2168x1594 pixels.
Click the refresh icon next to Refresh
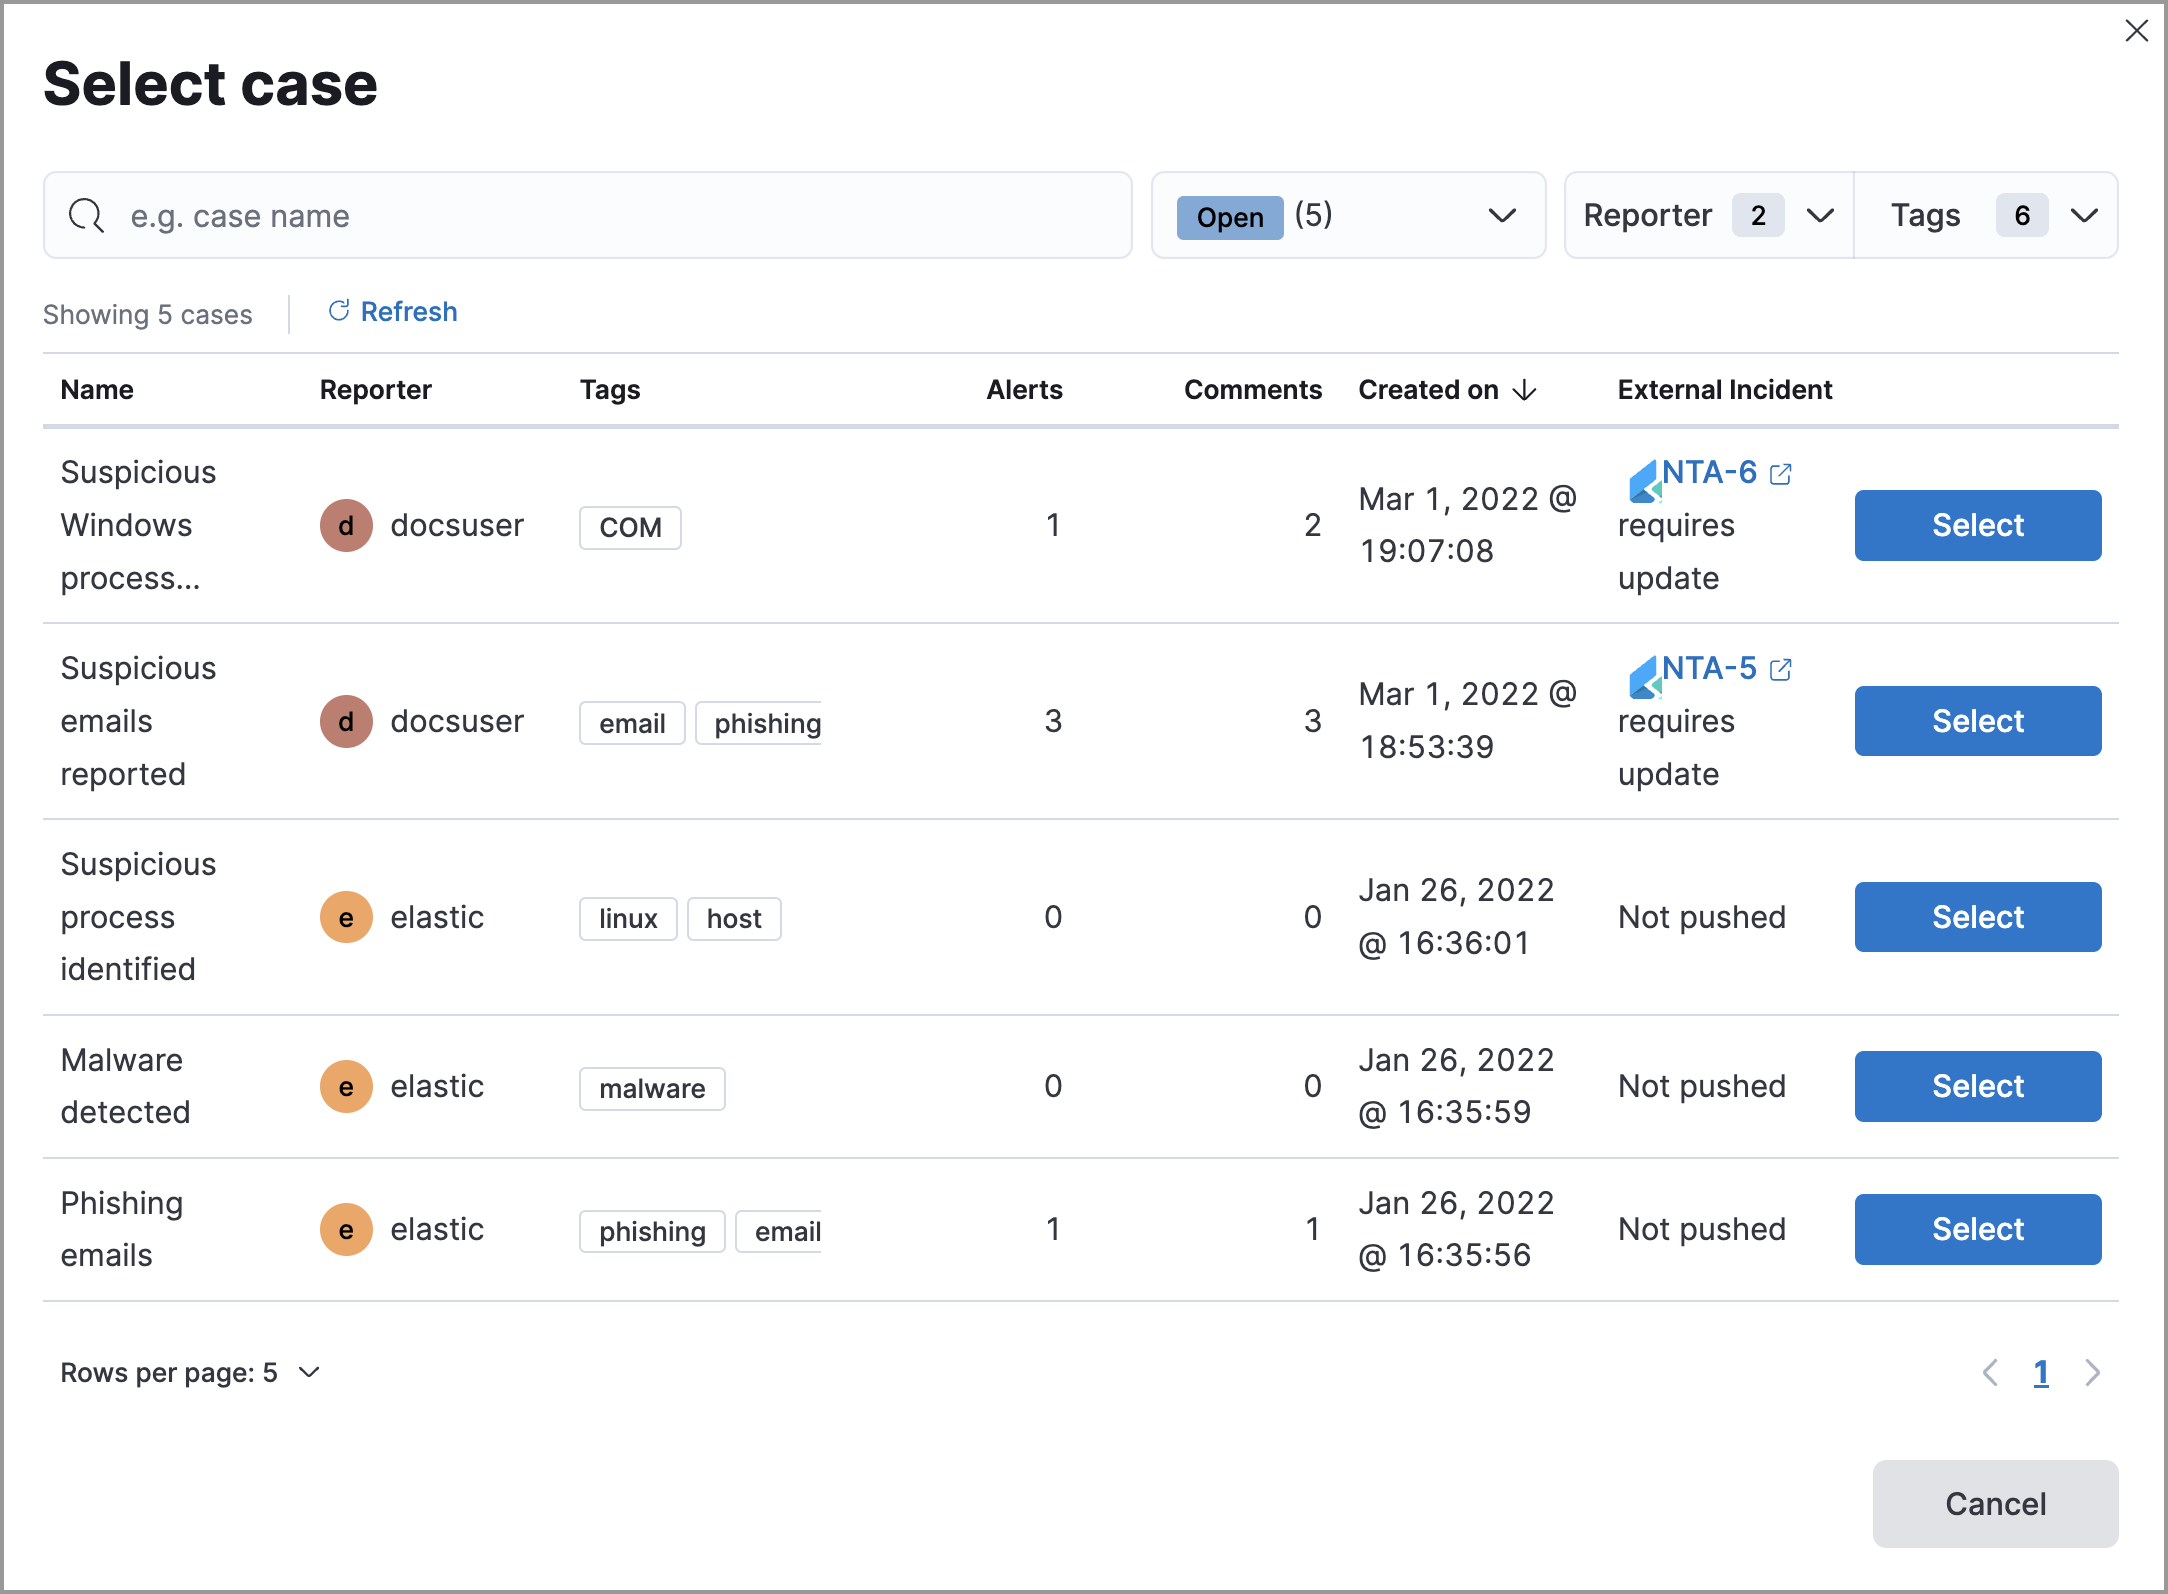click(x=338, y=311)
